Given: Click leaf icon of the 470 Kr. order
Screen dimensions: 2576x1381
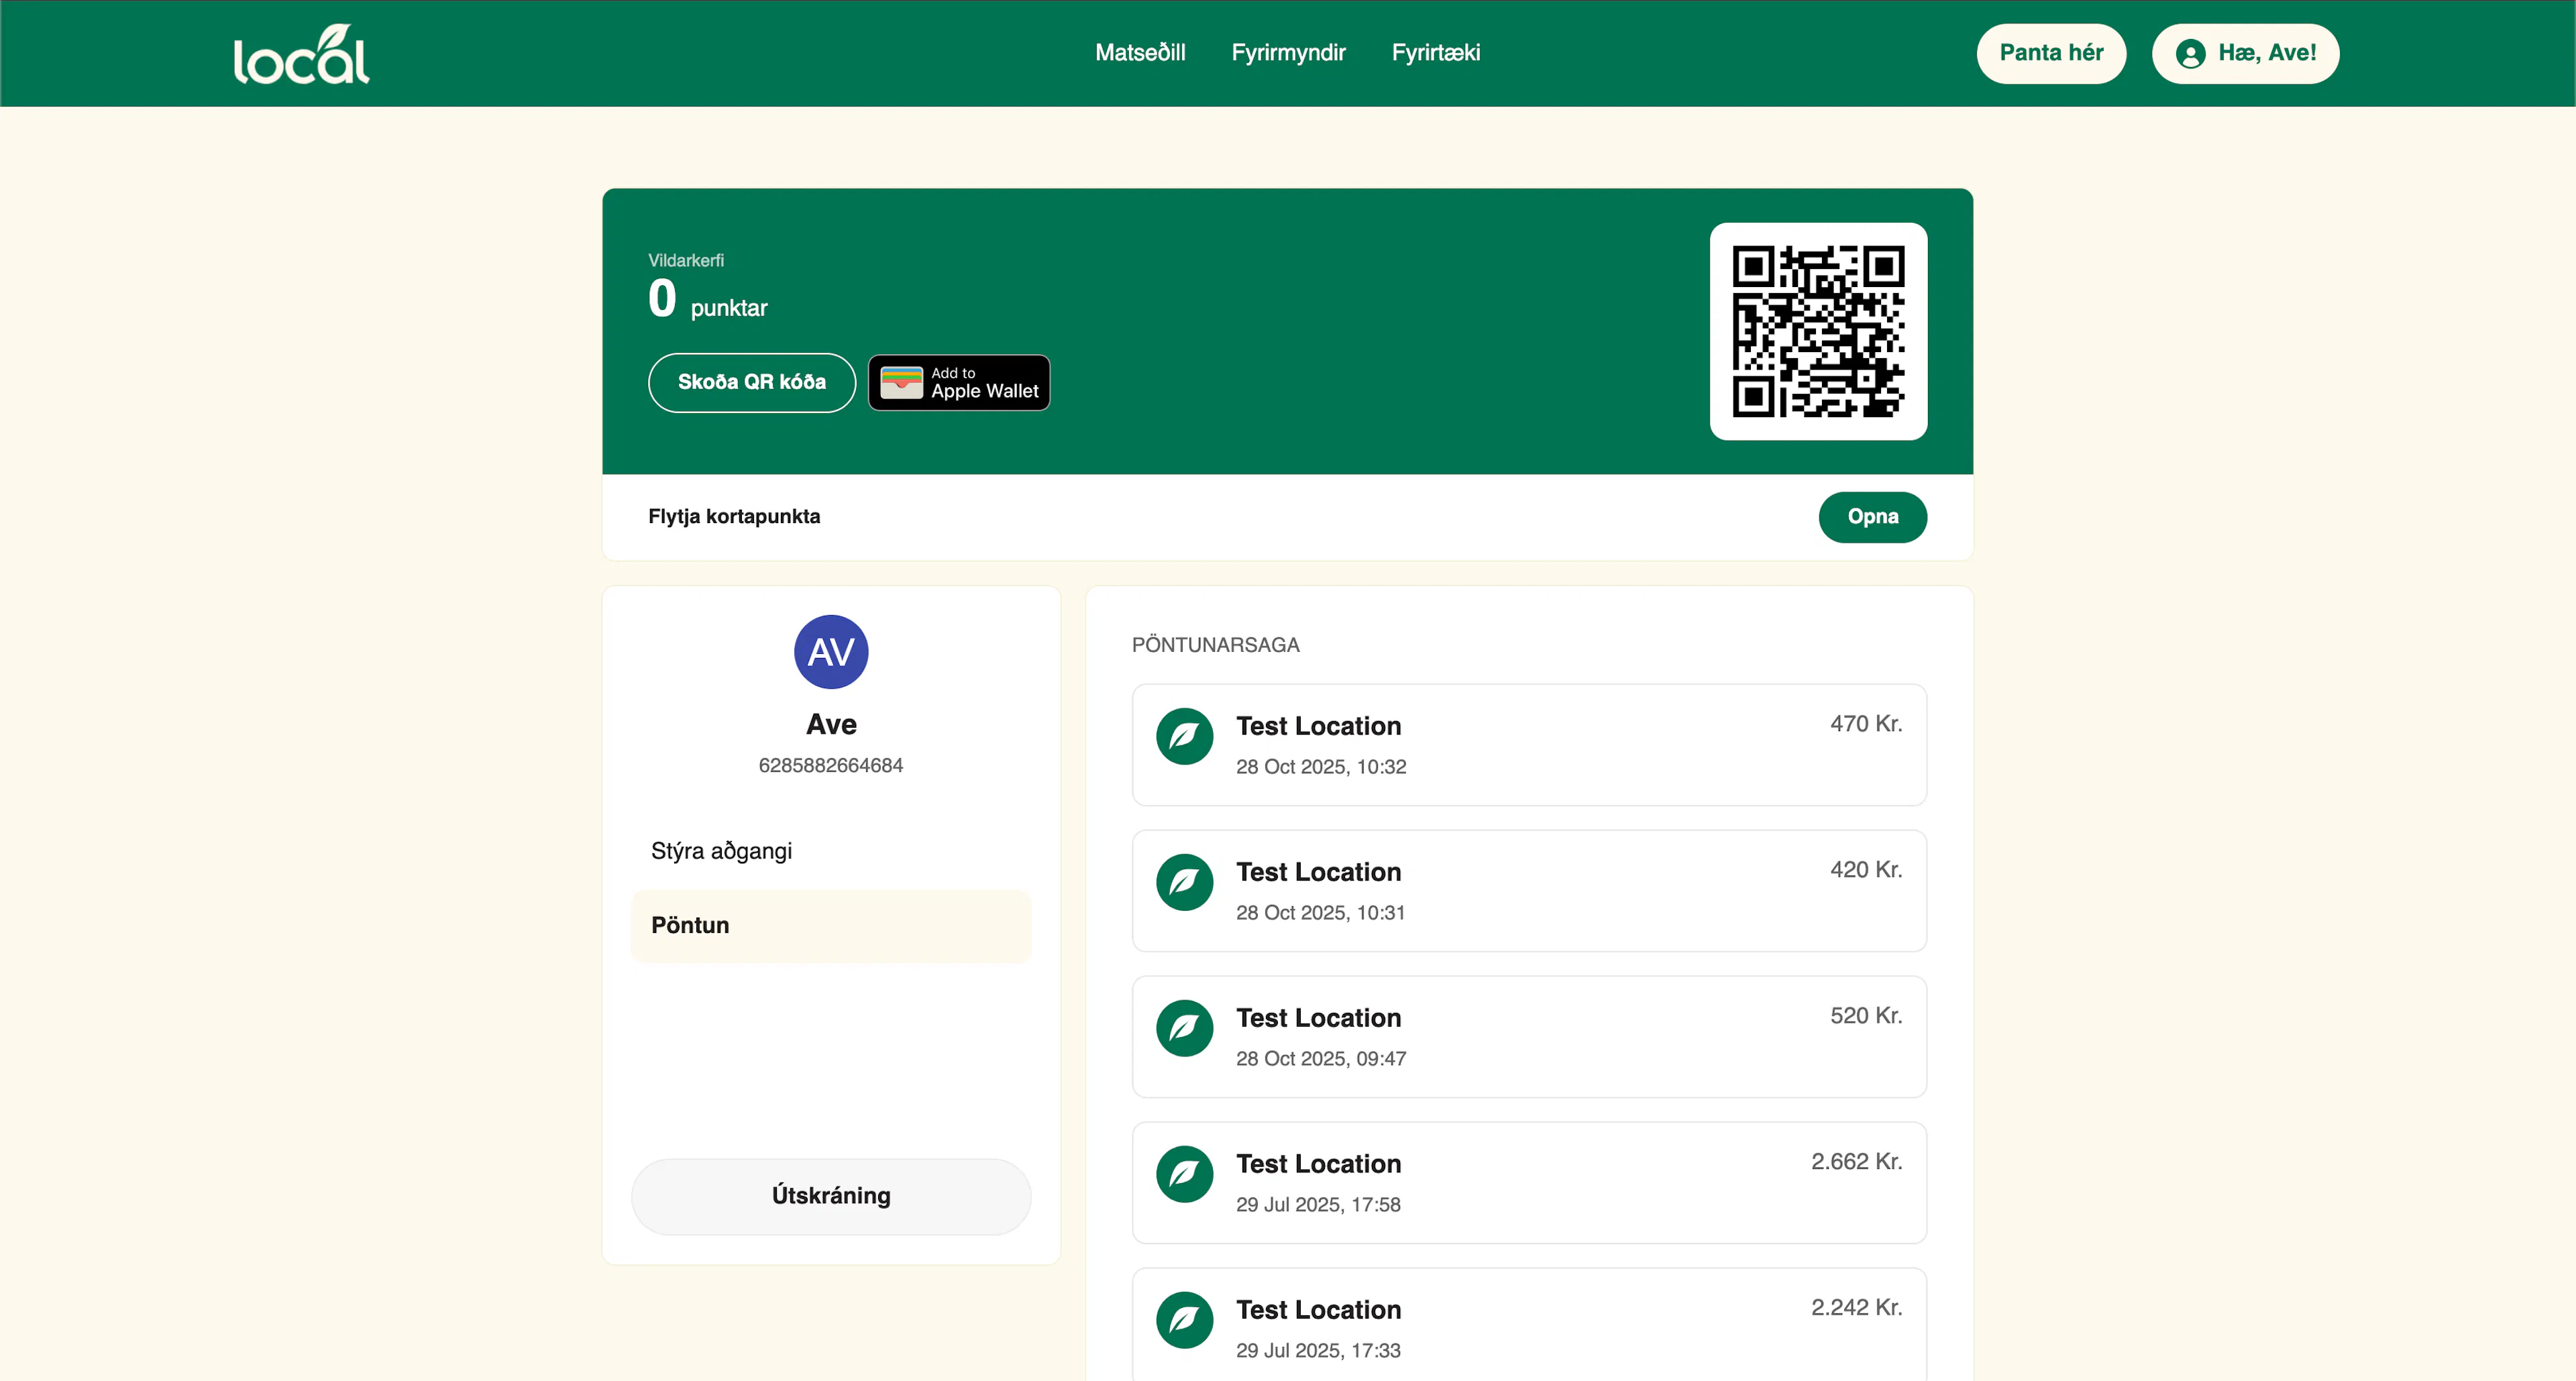Looking at the screenshot, I should click(x=1184, y=737).
